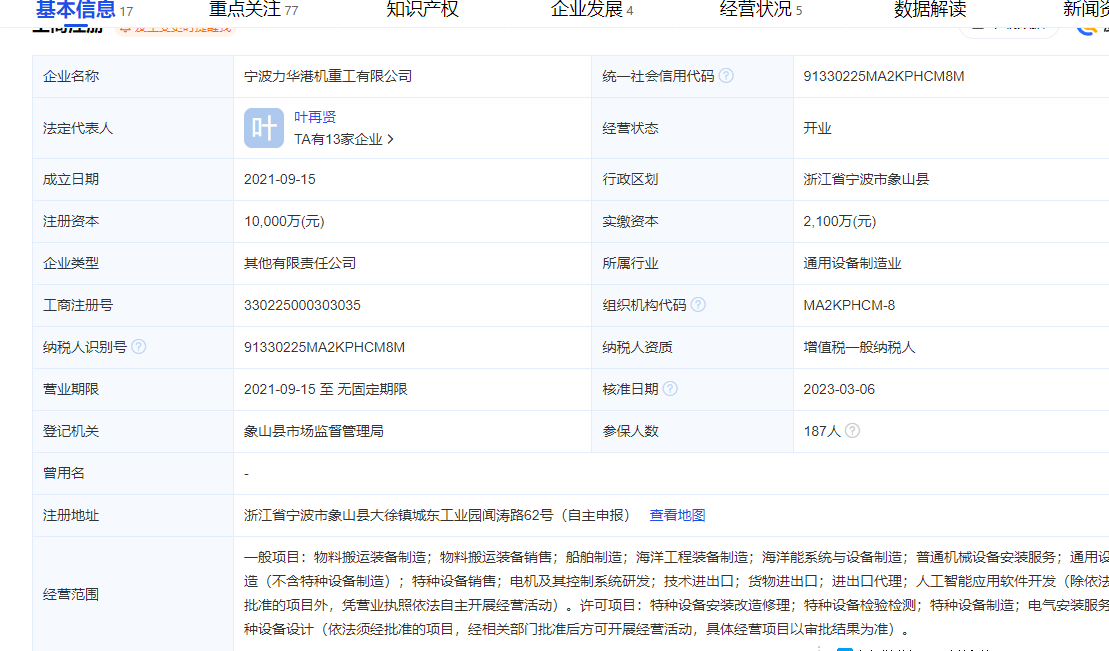Image resolution: width=1109 pixels, height=651 pixels.
Task: Click the 曾用名 field label
Action: pyautogui.click(x=64, y=473)
